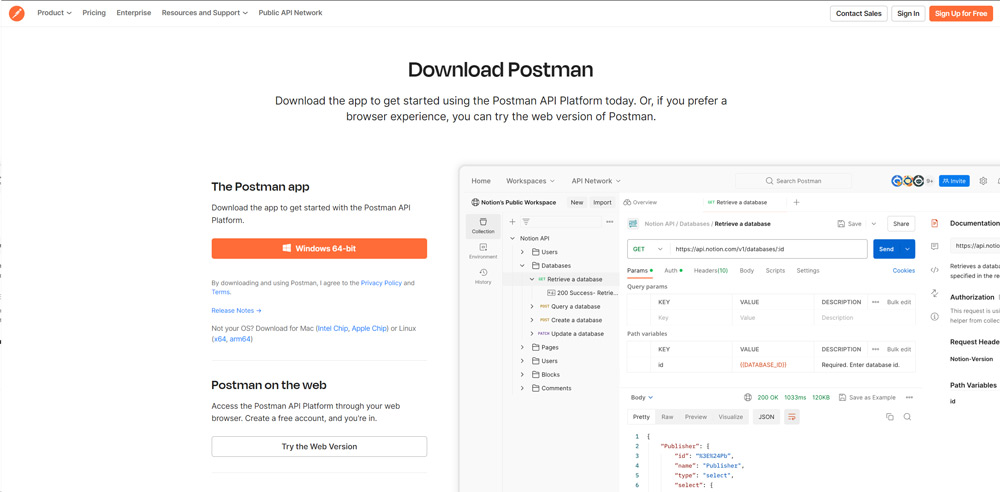Collapse the Notion API collection
1000x492 pixels.
(513, 239)
